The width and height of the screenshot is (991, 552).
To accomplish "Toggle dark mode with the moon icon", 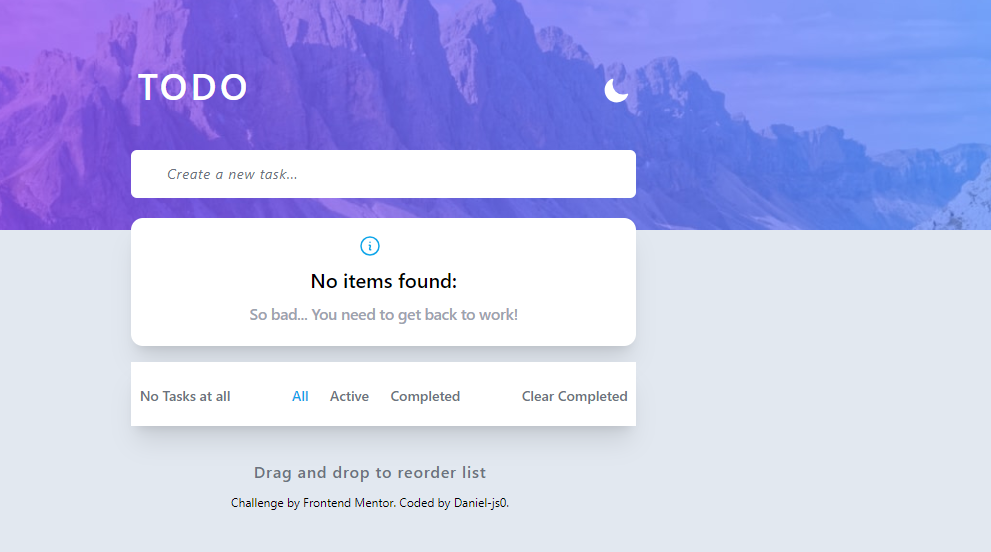I will click(x=616, y=90).
